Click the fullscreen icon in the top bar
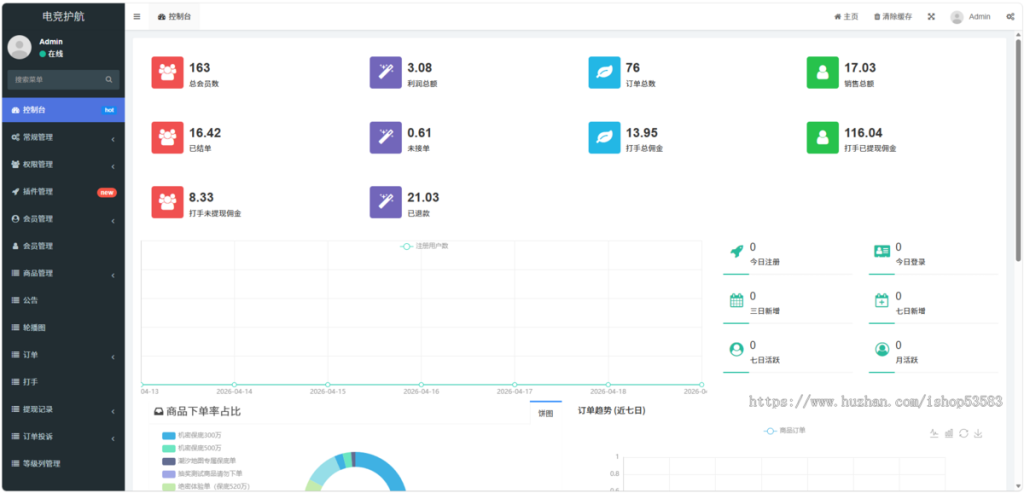The image size is (1024, 493). coord(931,17)
